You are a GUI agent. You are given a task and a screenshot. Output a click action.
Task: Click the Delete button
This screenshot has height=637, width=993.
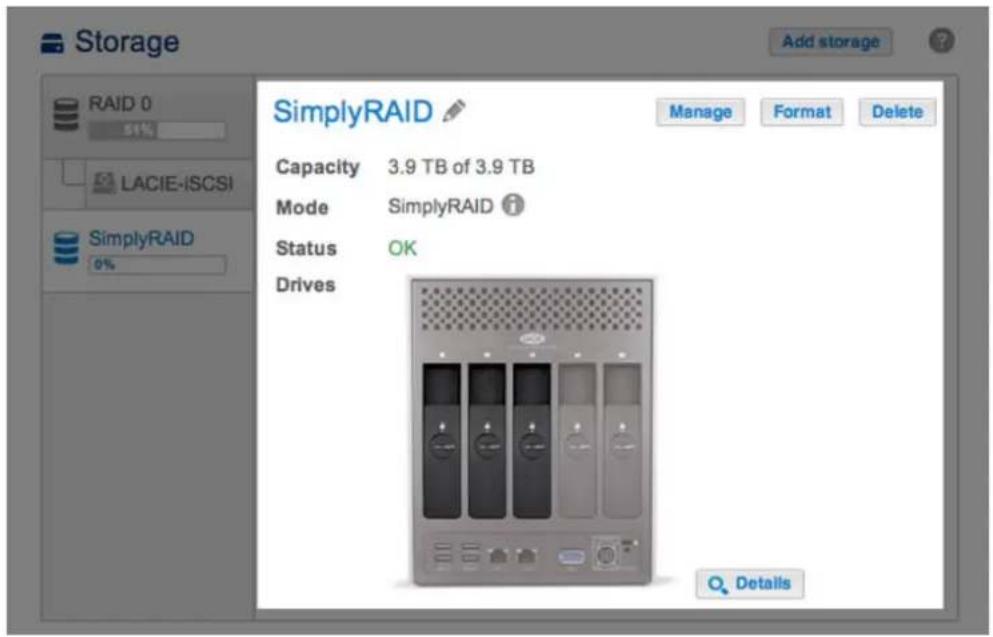(897, 112)
